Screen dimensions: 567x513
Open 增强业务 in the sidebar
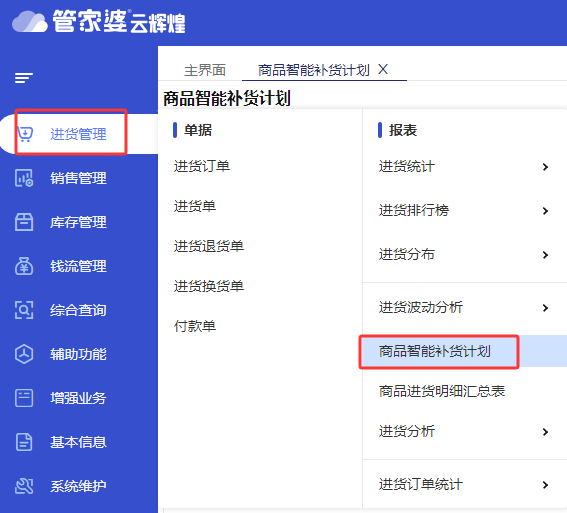click(x=78, y=398)
